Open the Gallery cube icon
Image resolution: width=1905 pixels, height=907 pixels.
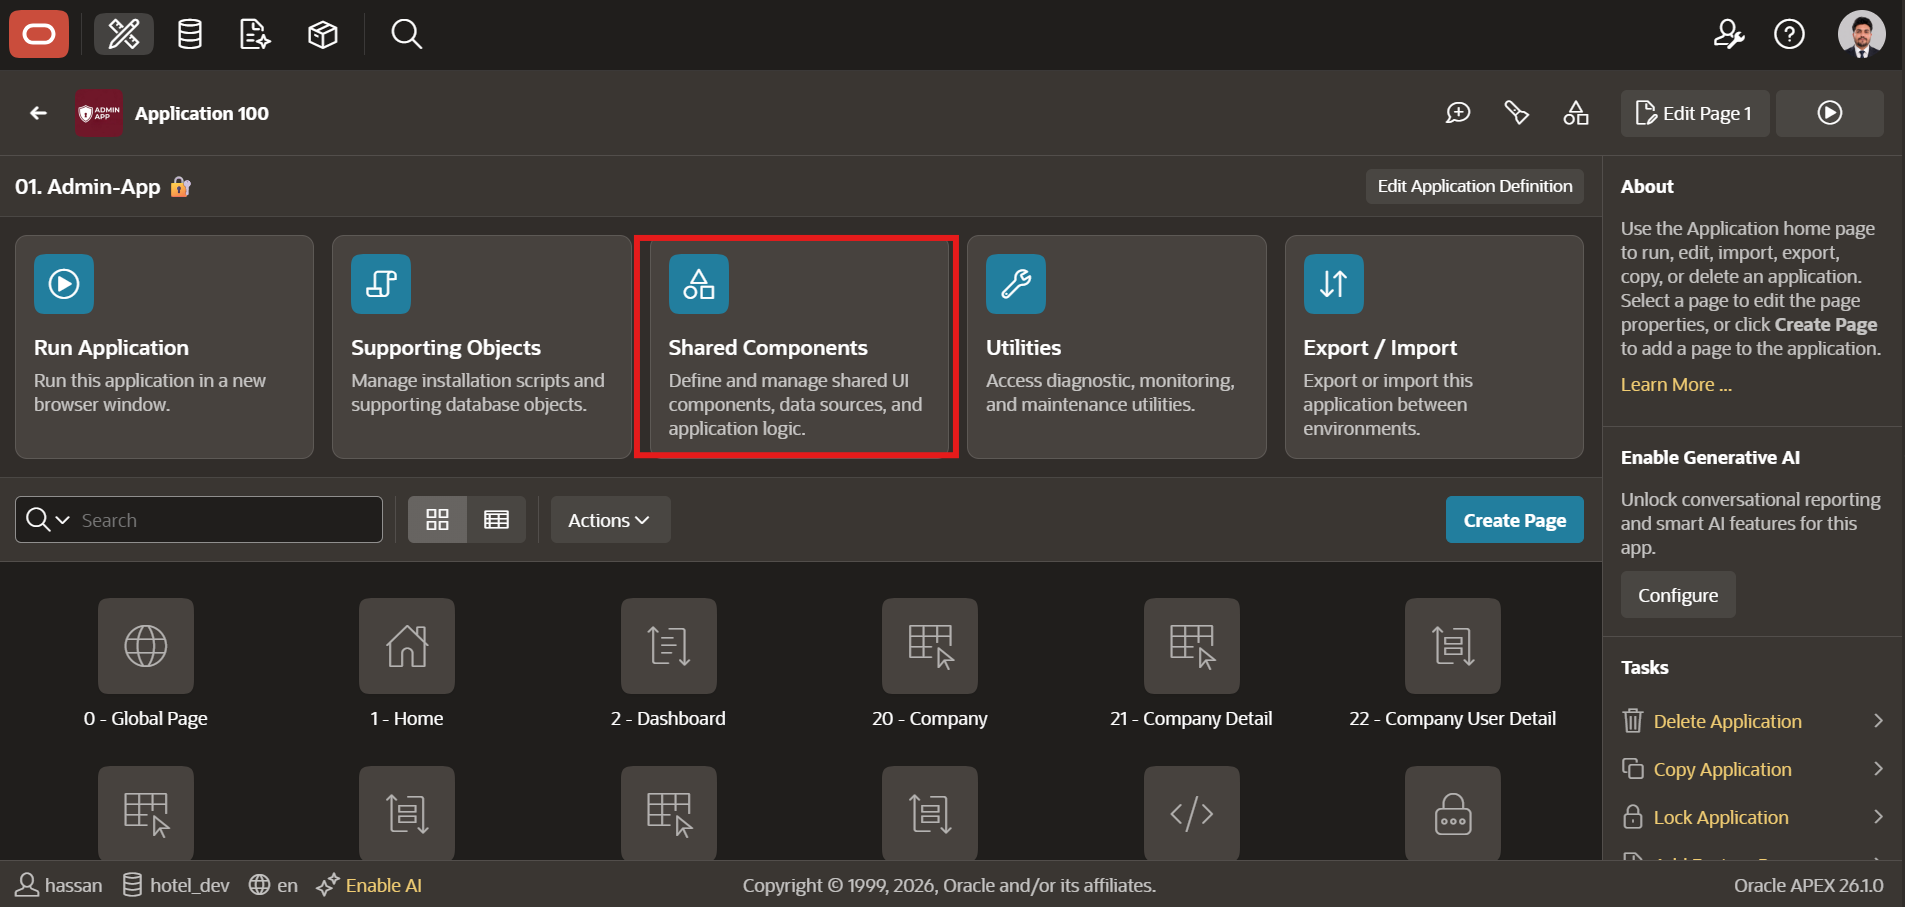[323, 34]
